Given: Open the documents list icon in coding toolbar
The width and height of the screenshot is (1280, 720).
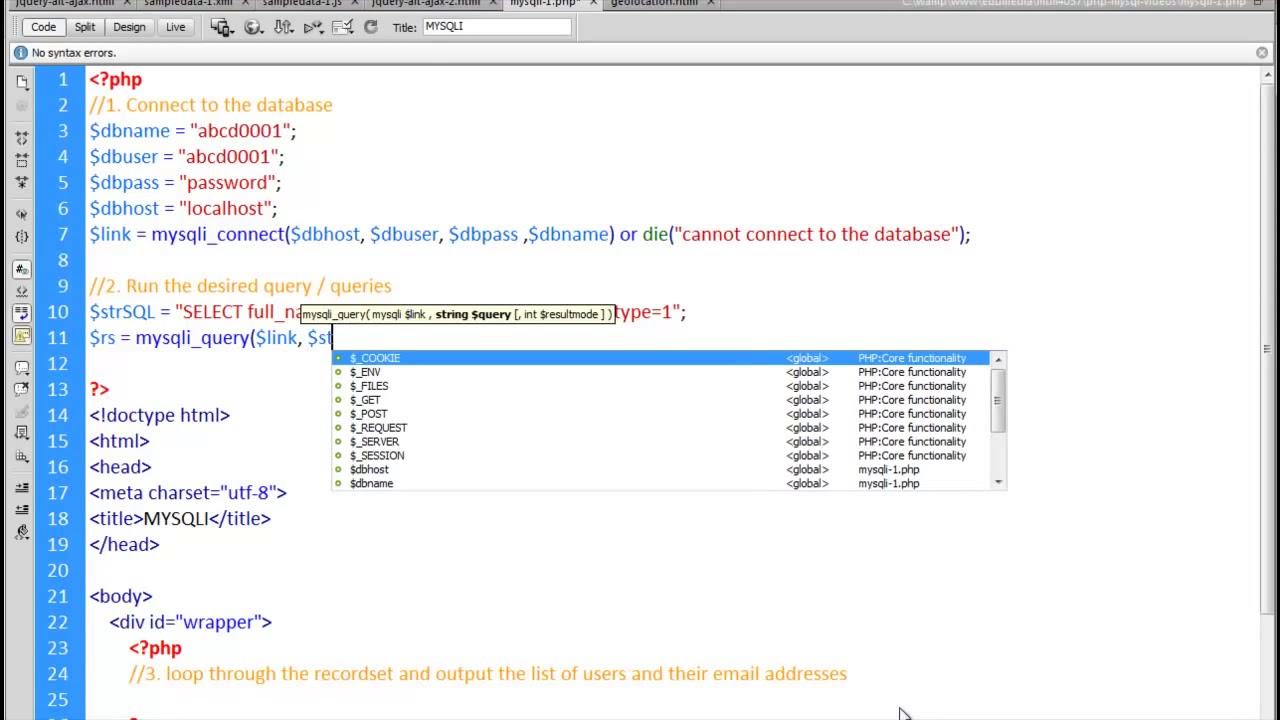Looking at the screenshot, I should pos(22,83).
